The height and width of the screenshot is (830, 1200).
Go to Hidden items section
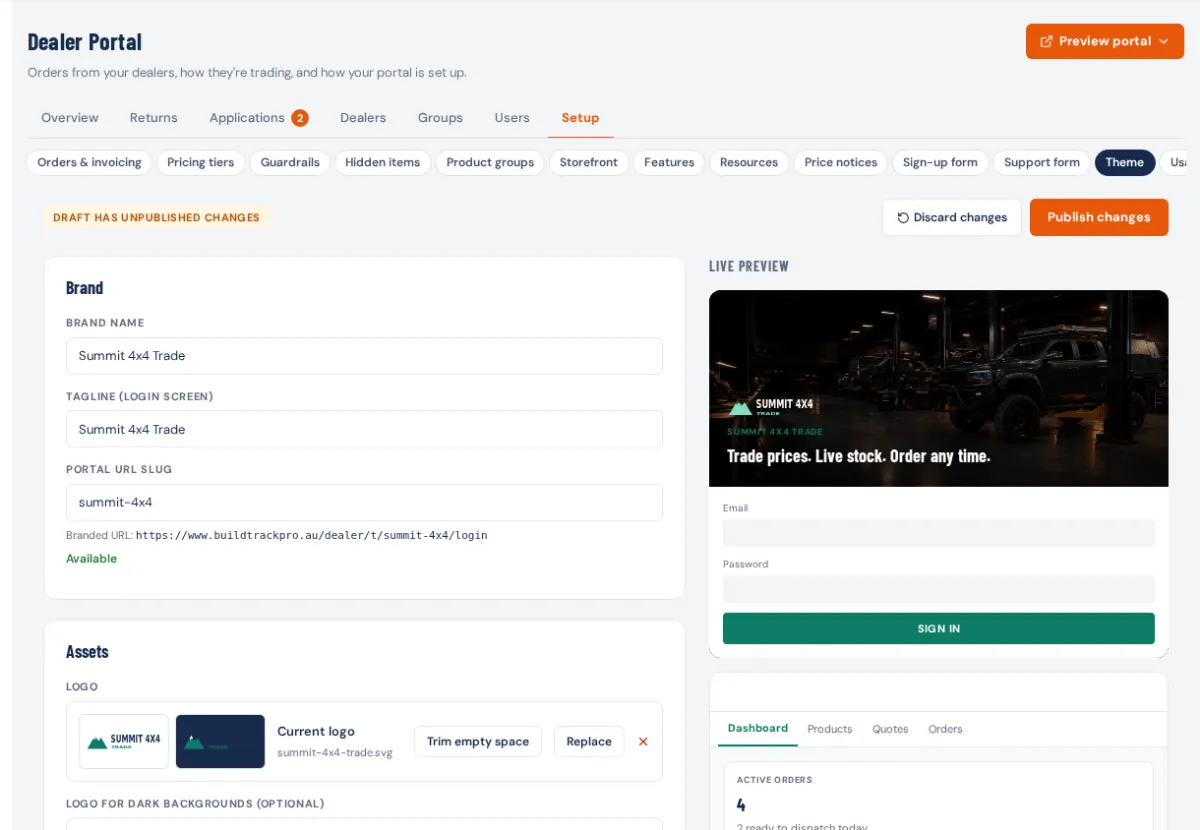pos(382,162)
